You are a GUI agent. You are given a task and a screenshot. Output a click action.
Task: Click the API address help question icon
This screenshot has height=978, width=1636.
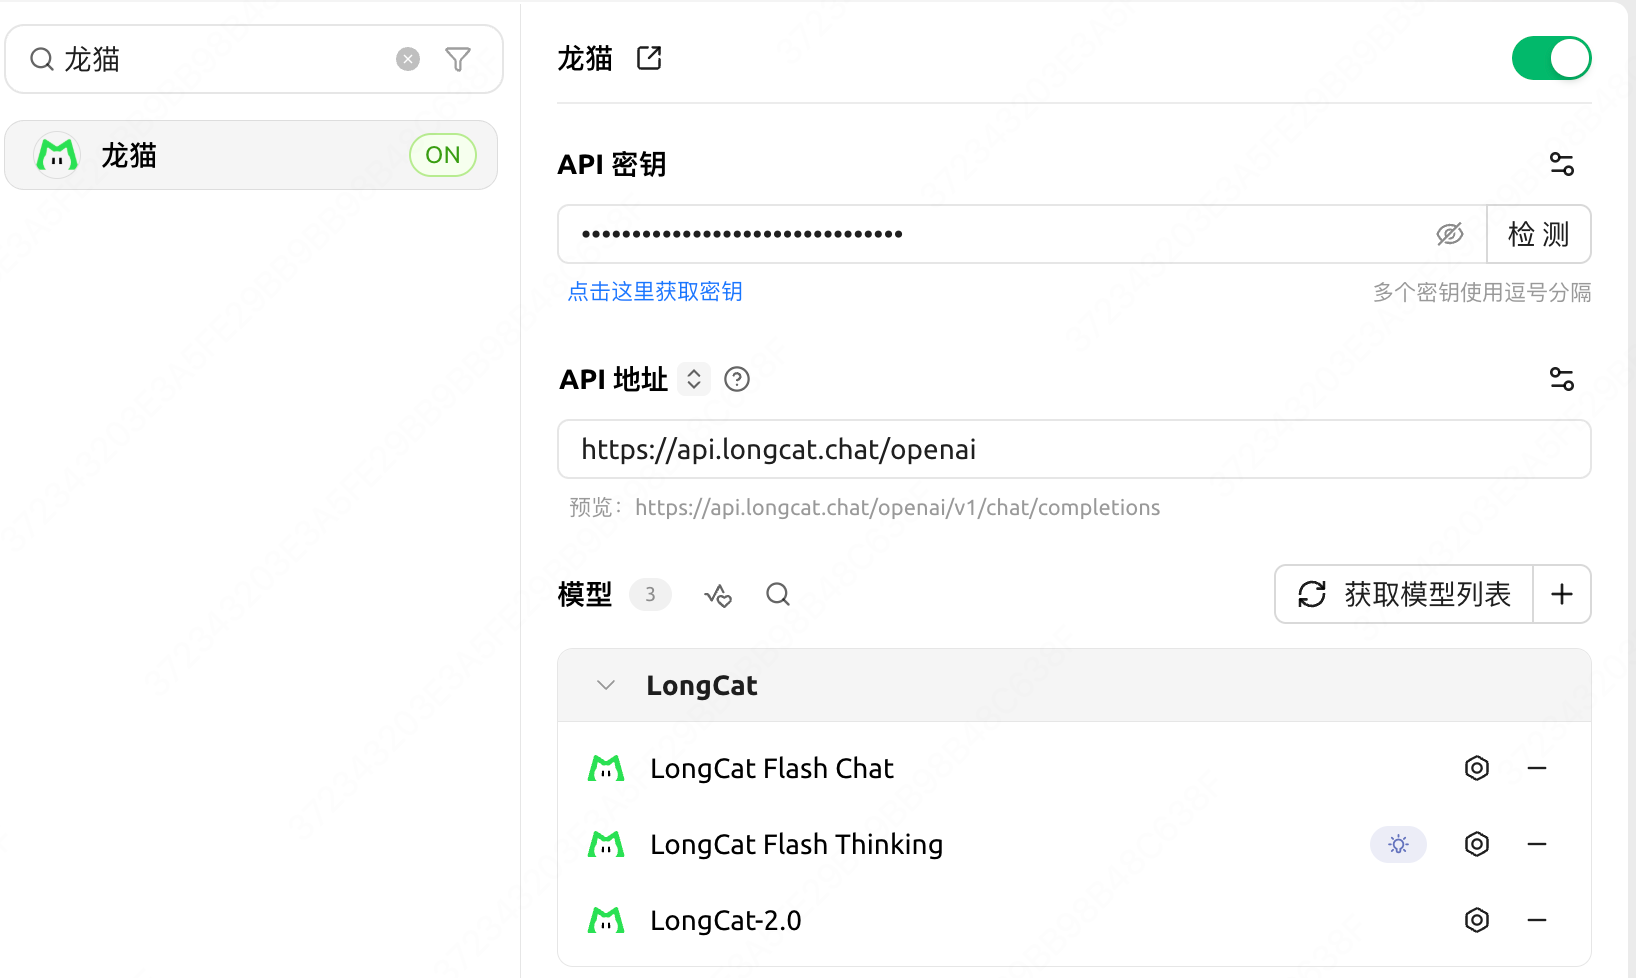coord(737,379)
